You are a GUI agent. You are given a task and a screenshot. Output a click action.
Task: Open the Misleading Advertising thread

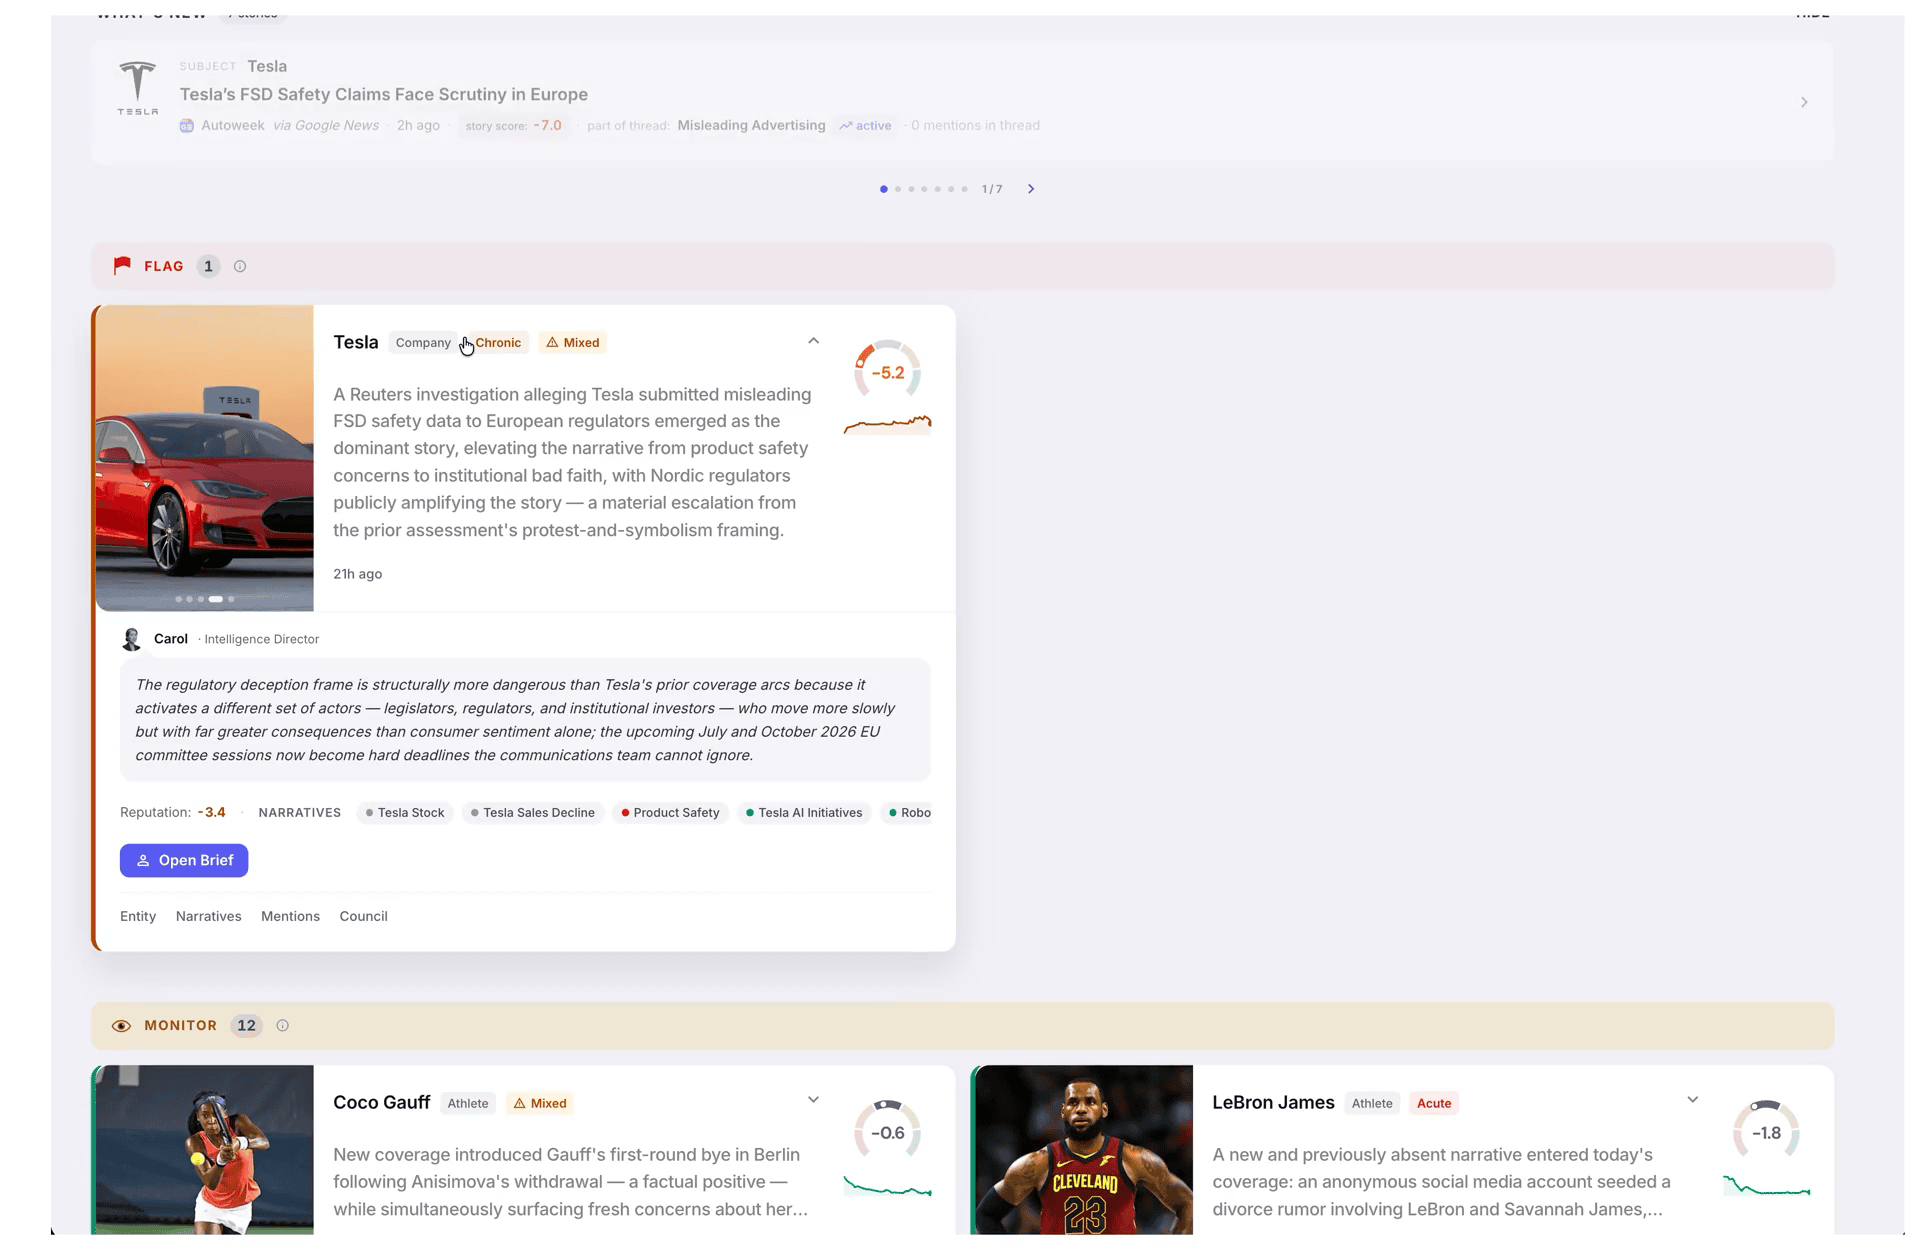coord(751,126)
